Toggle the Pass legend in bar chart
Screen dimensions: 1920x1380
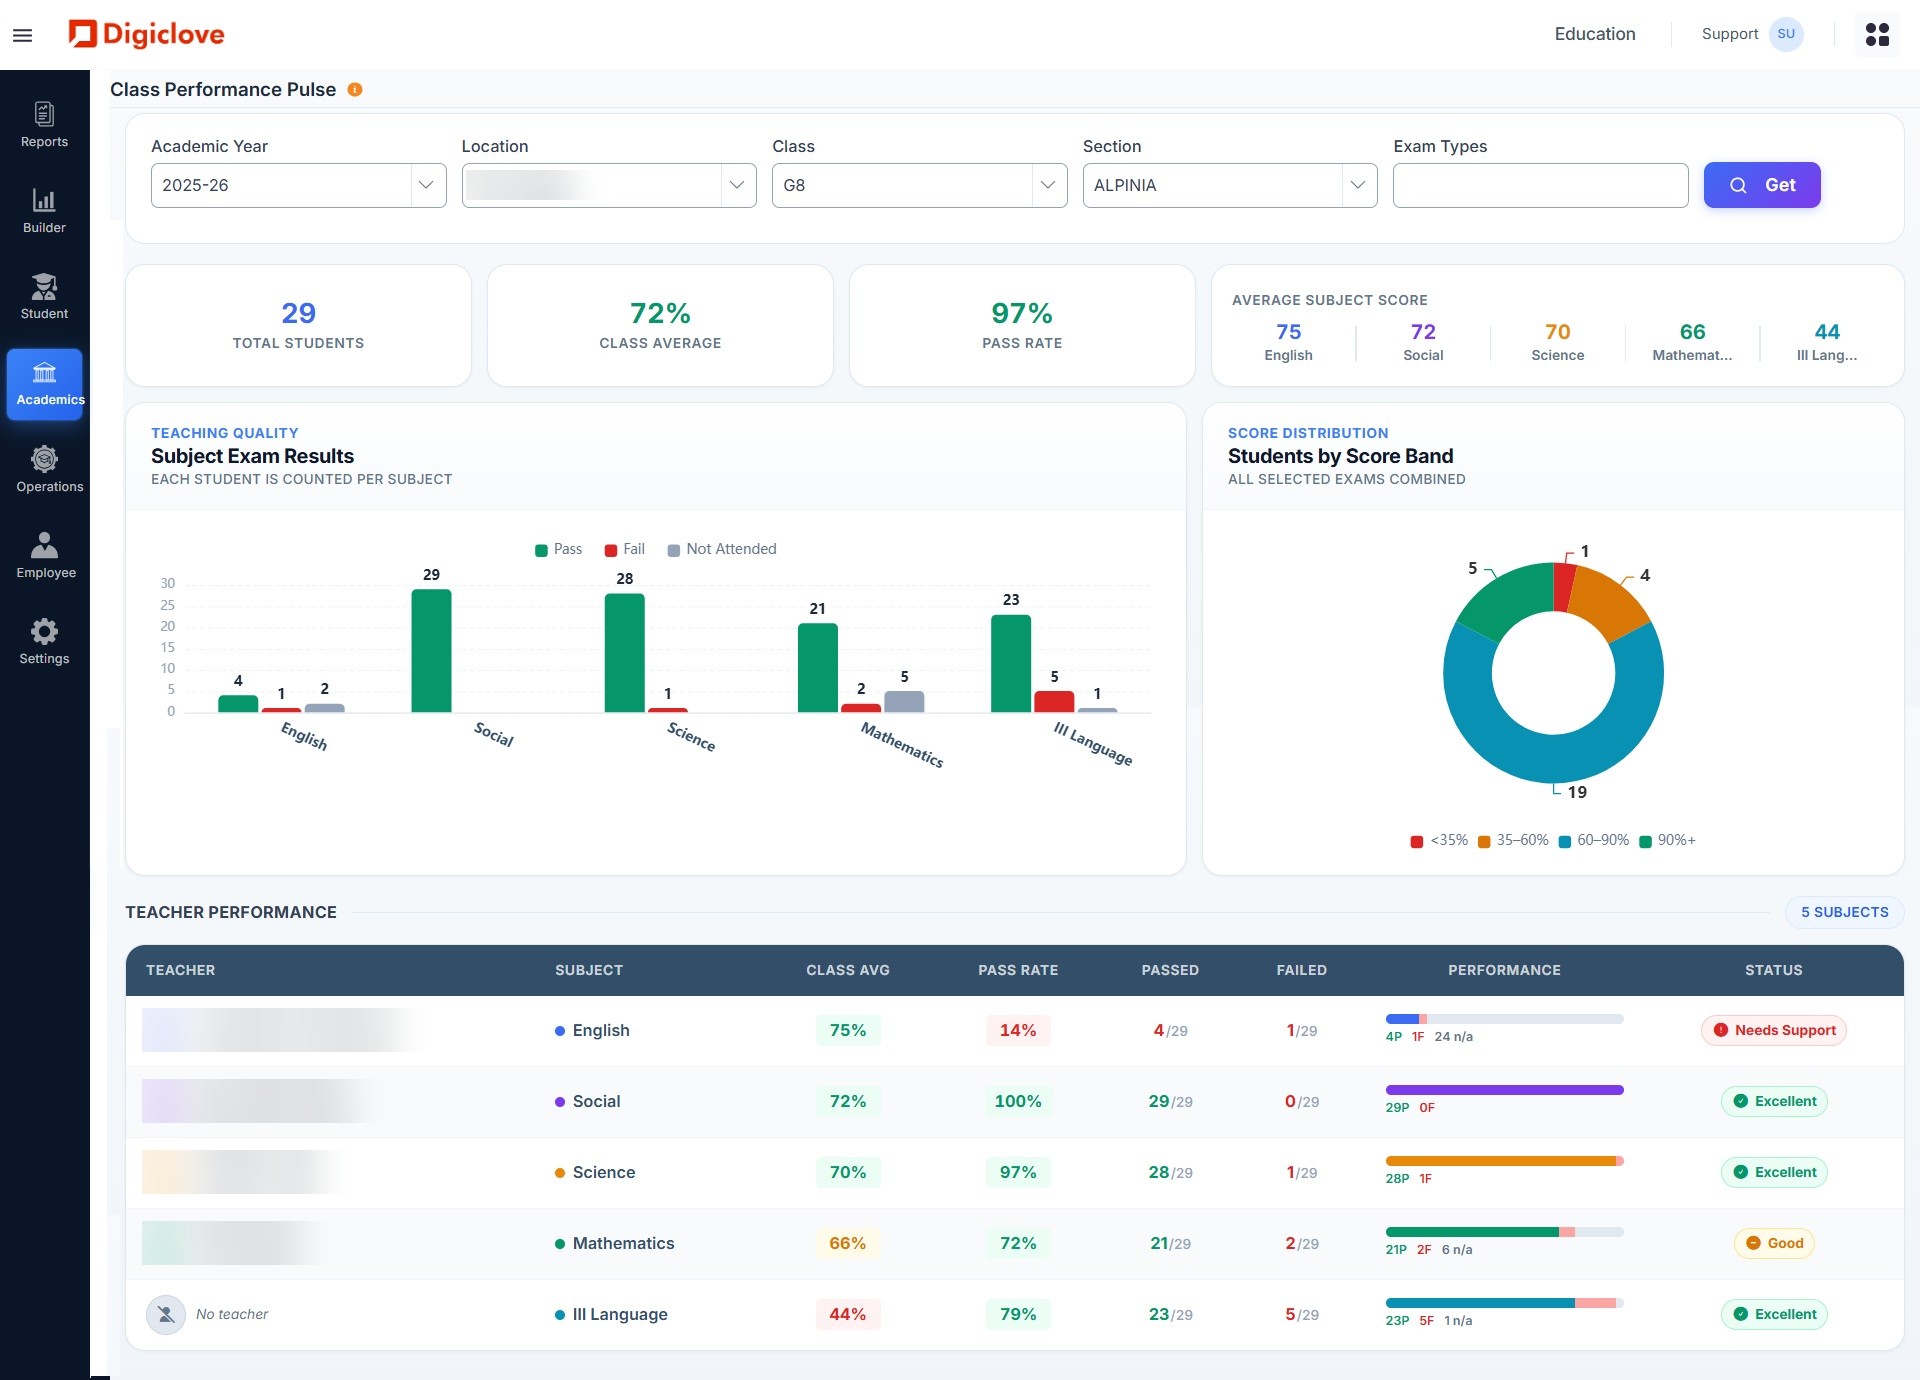click(x=559, y=549)
